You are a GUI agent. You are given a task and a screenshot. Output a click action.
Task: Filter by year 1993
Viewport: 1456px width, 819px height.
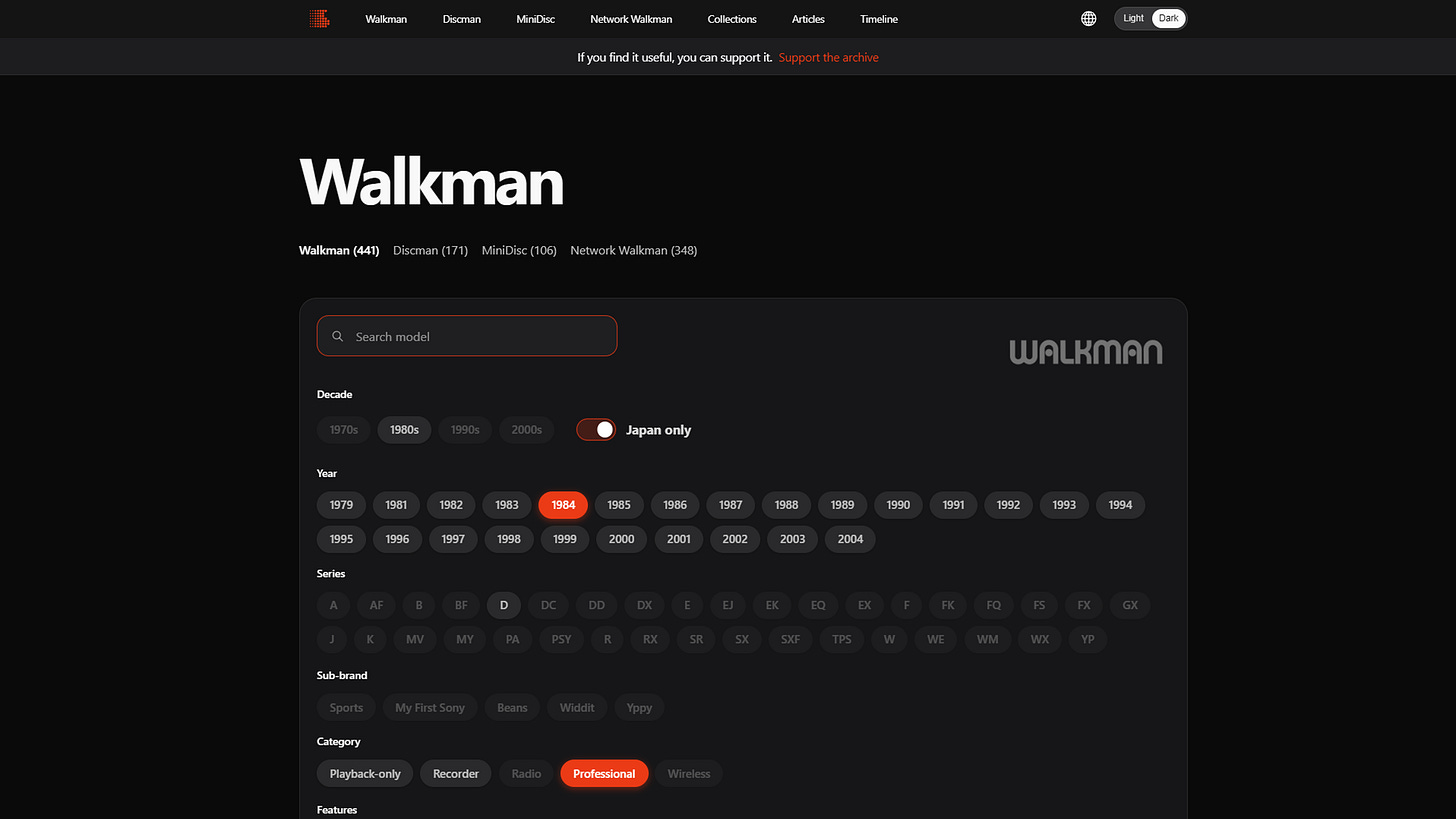point(1064,505)
